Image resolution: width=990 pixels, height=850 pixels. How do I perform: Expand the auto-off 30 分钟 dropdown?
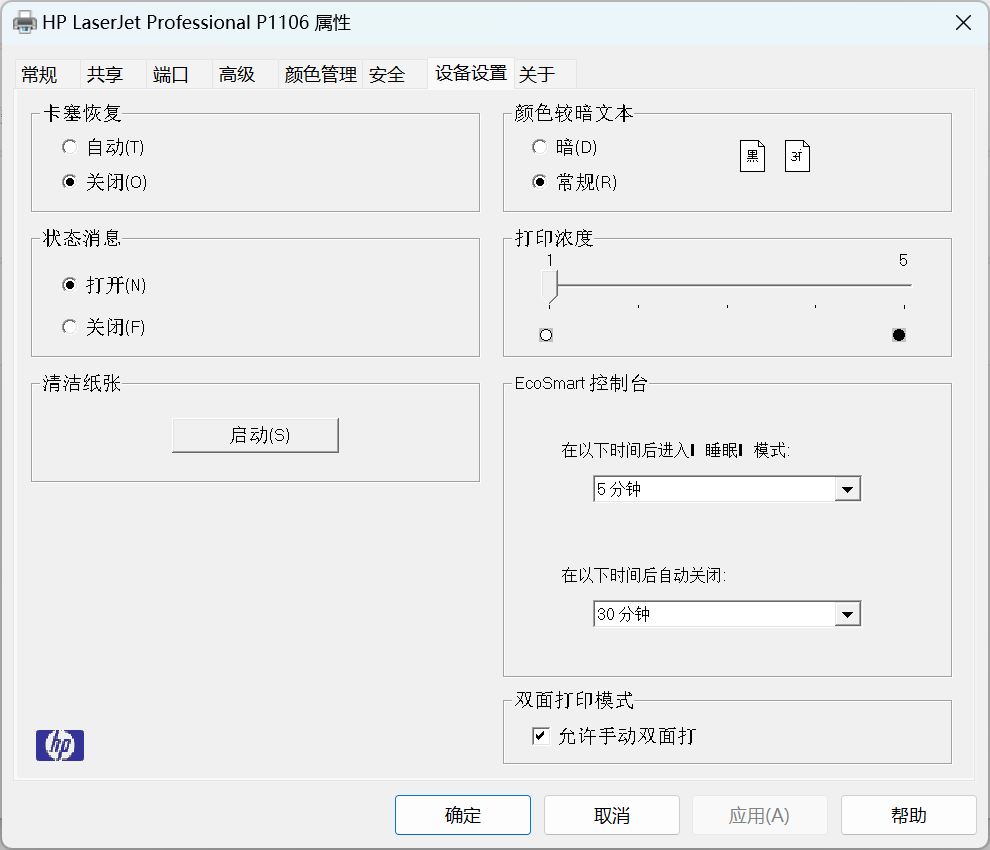click(x=847, y=614)
